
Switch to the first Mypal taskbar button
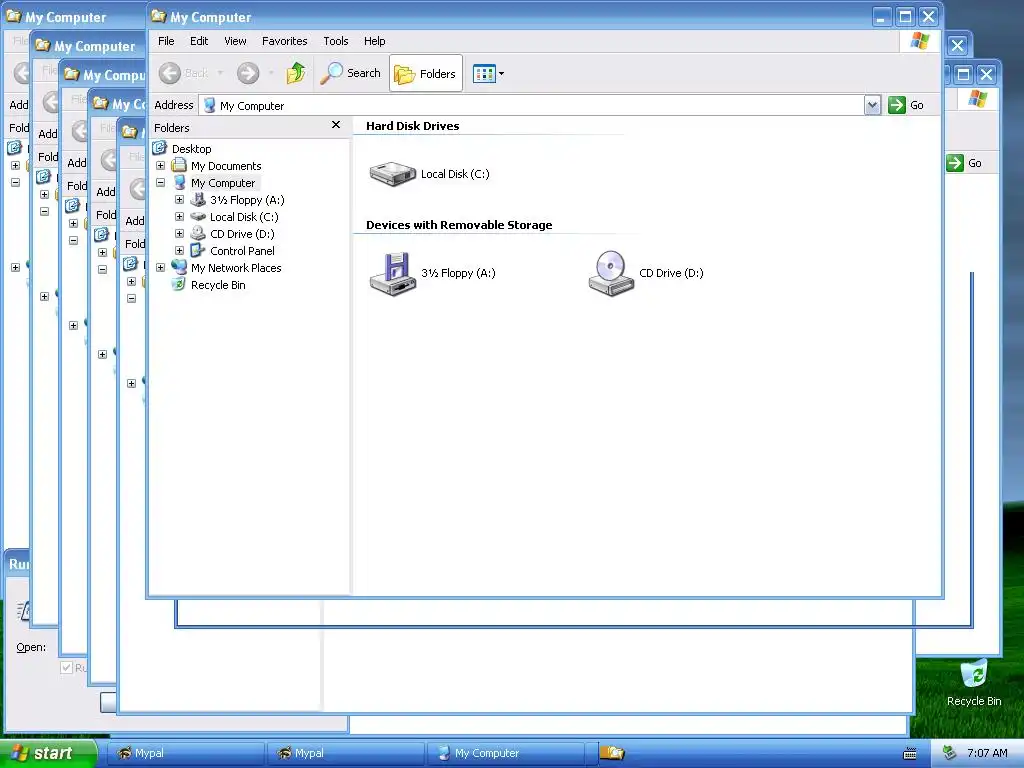tap(185, 753)
